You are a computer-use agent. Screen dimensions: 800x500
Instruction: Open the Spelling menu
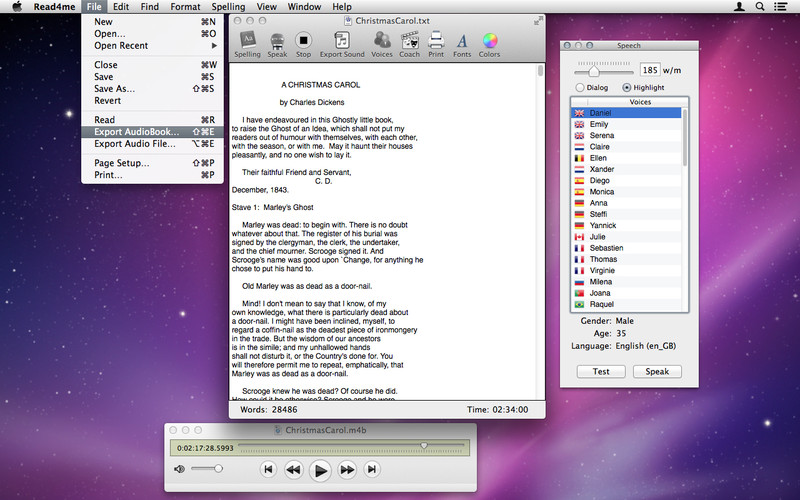[228, 7]
